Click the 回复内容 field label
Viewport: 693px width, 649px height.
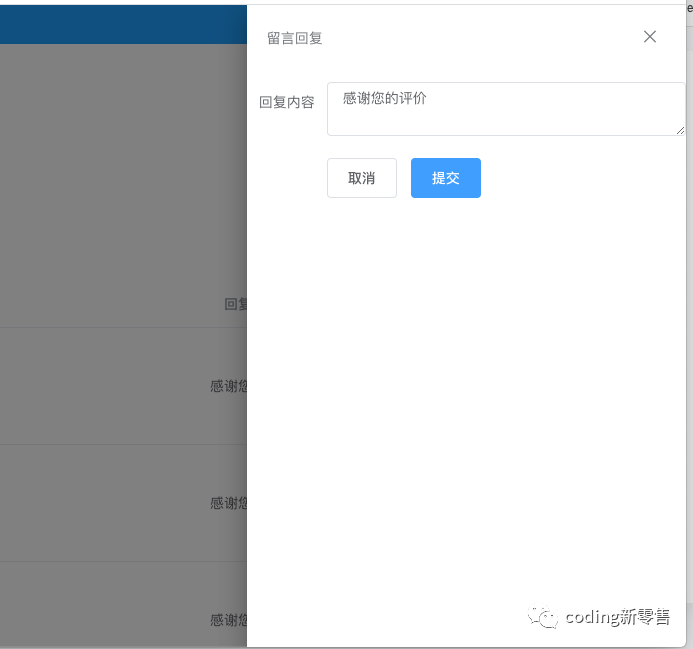tap(287, 102)
